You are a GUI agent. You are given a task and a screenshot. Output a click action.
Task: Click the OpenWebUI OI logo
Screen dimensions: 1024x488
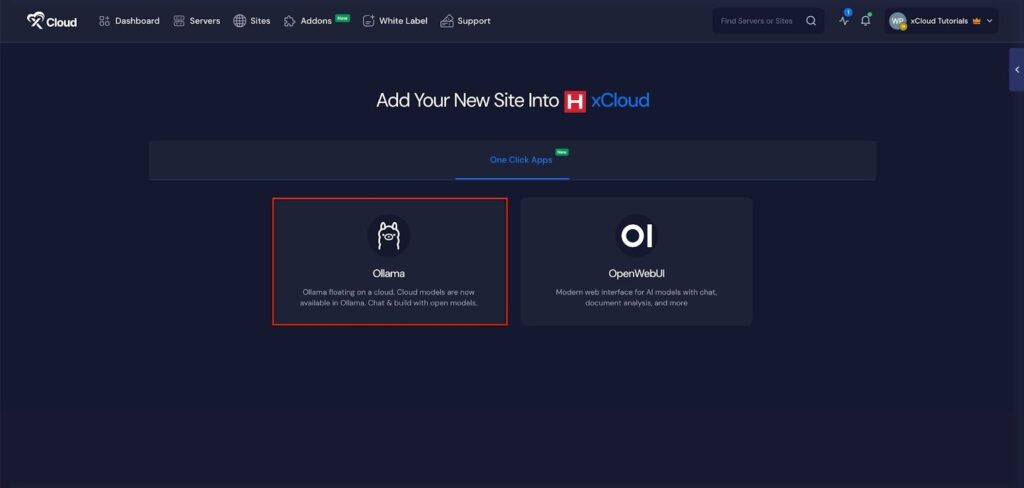[636, 236]
